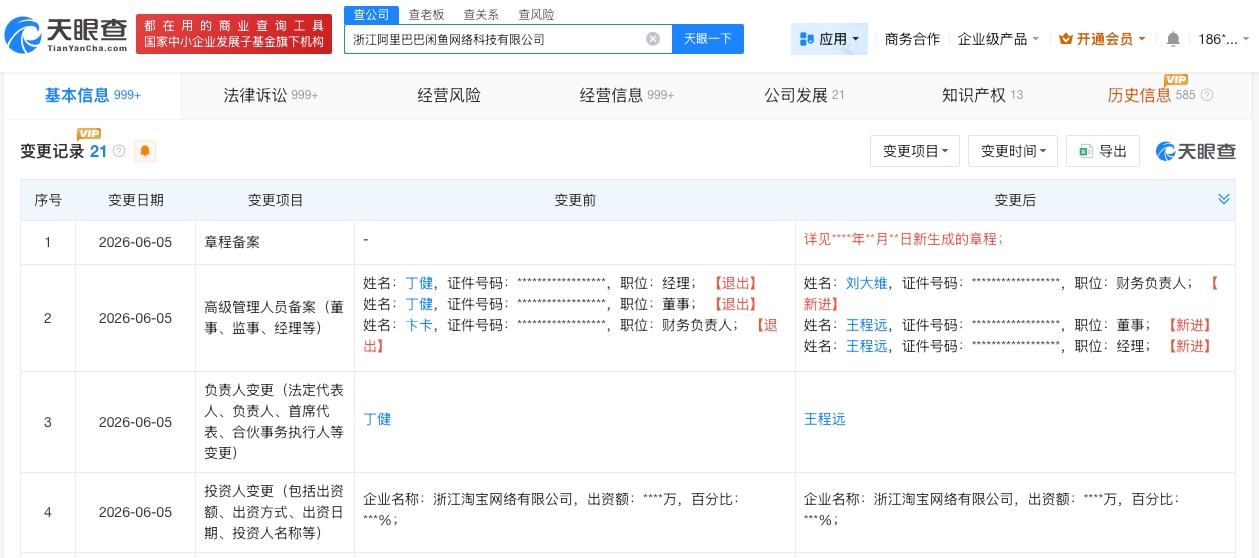Switch to 经营信息 tab
The image size is (1259, 558).
627,95
